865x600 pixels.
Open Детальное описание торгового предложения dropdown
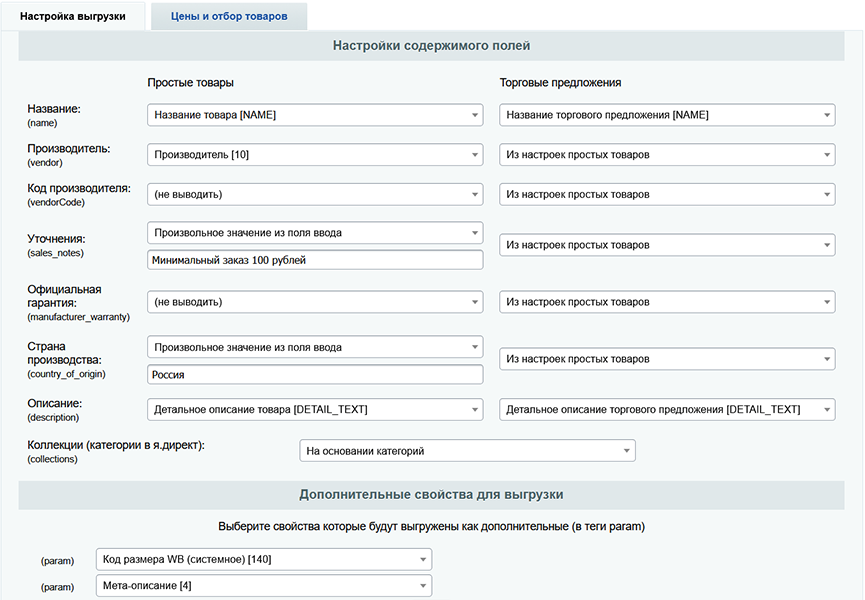(667, 409)
